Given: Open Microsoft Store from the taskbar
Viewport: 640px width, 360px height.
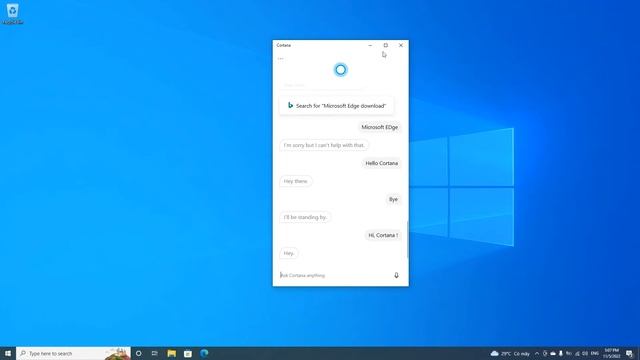Looking at the screenshot, I should click(x=188, y=353).
